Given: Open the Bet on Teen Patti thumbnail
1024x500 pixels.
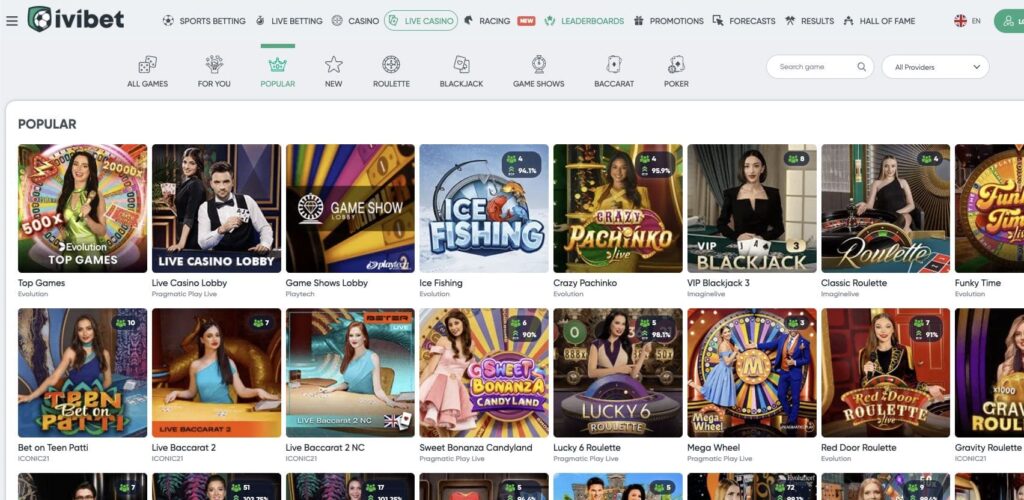Looking at the screenshot, I should (x=82, y=373).
